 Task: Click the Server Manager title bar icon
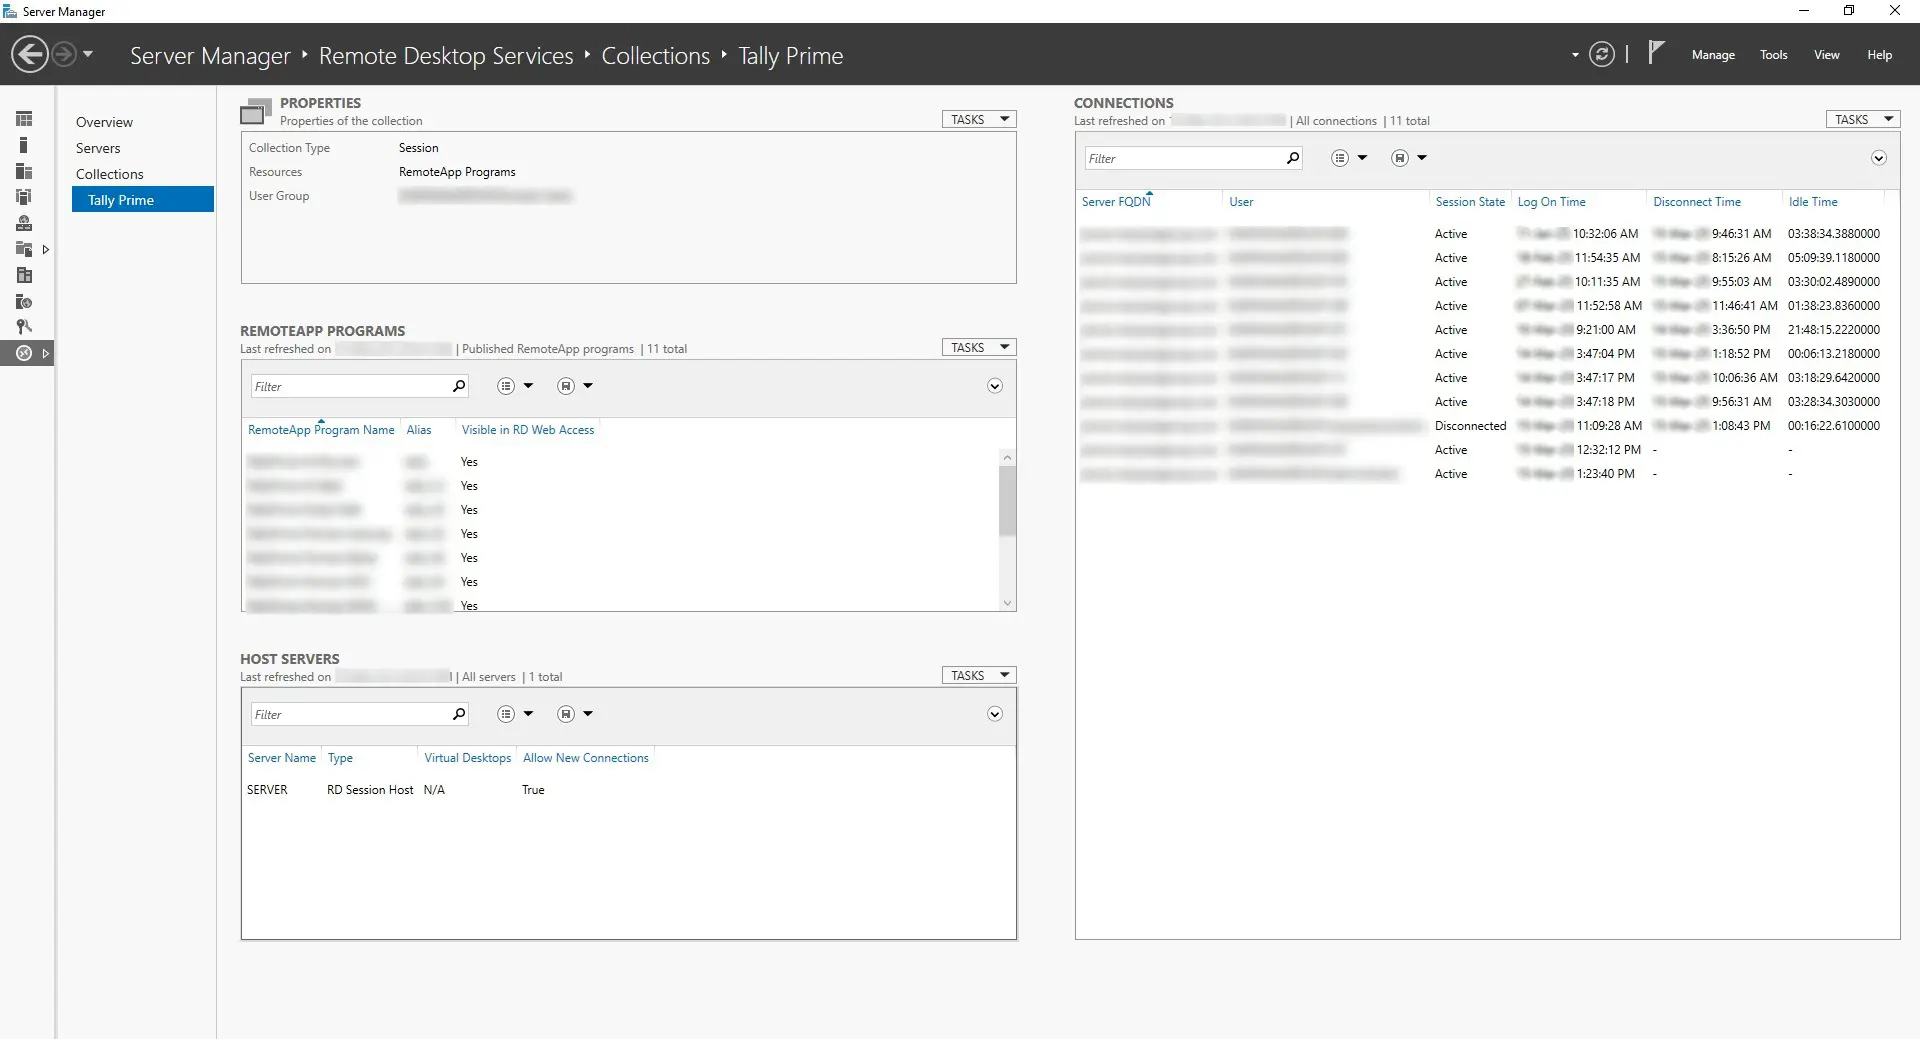[10, 11]
